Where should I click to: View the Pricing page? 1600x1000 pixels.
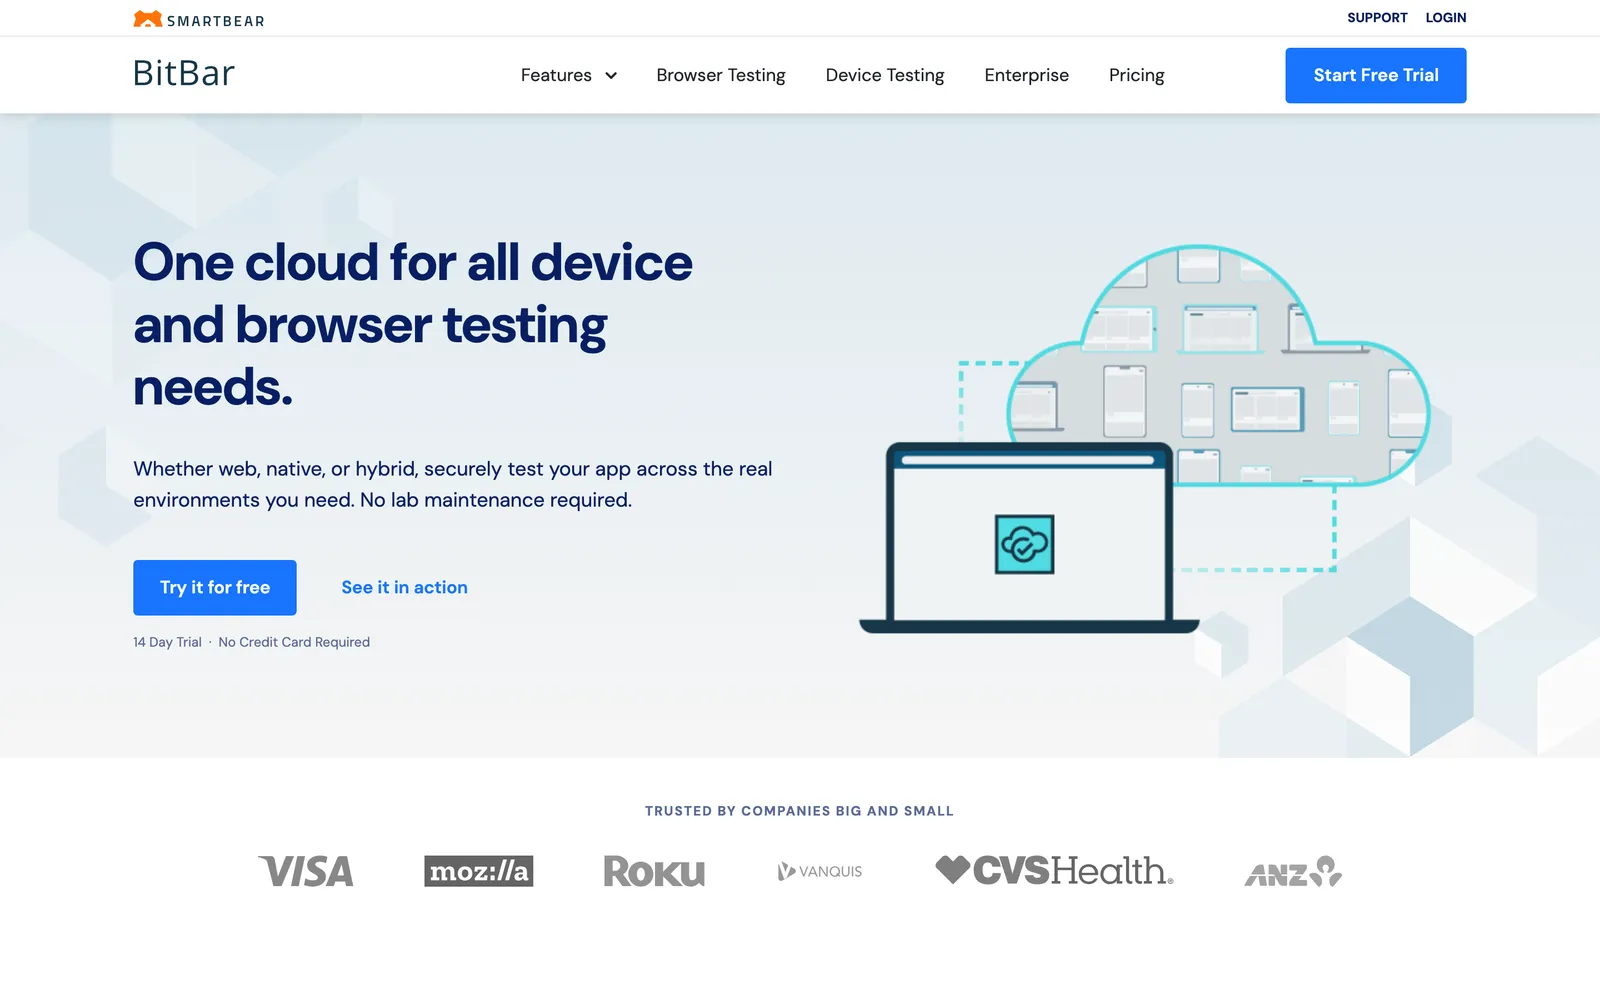point(1136,75)
